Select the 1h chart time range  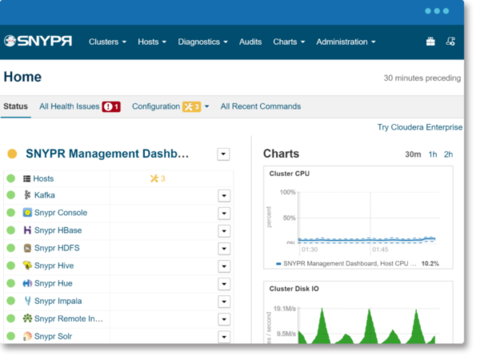433,154
